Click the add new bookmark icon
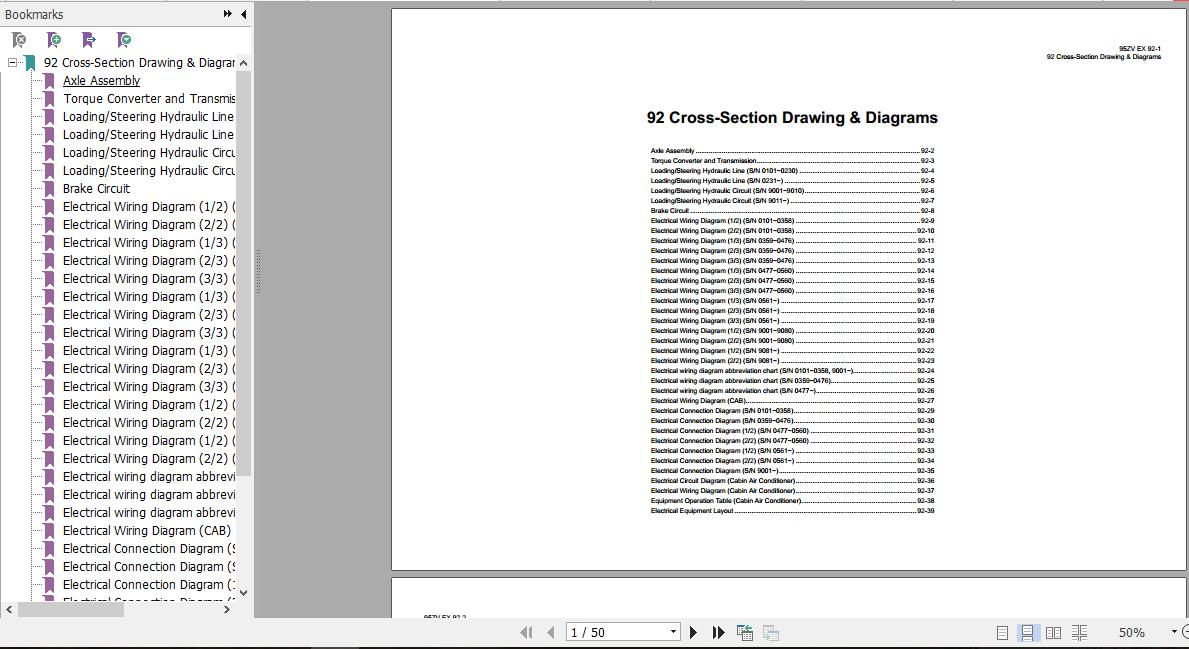The width and height of the screenshot is (1189, 649). click(54, 40)
